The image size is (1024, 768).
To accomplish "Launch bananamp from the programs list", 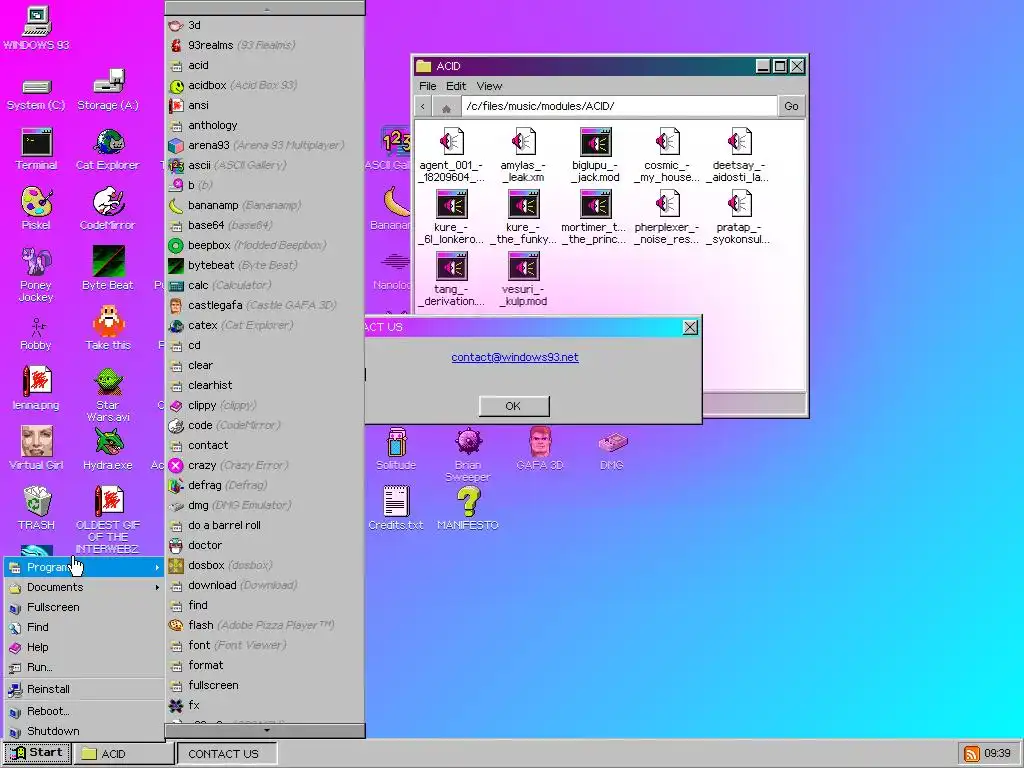I will tap(264, 205).
